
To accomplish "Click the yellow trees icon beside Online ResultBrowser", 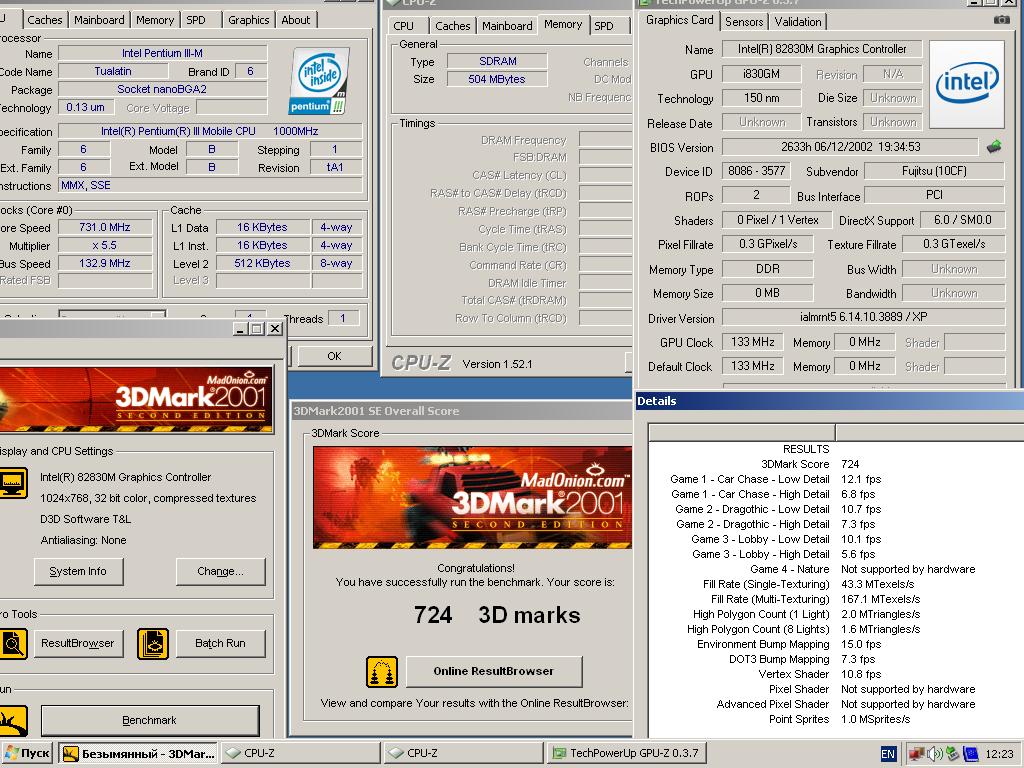I will (x=382, y=671).
